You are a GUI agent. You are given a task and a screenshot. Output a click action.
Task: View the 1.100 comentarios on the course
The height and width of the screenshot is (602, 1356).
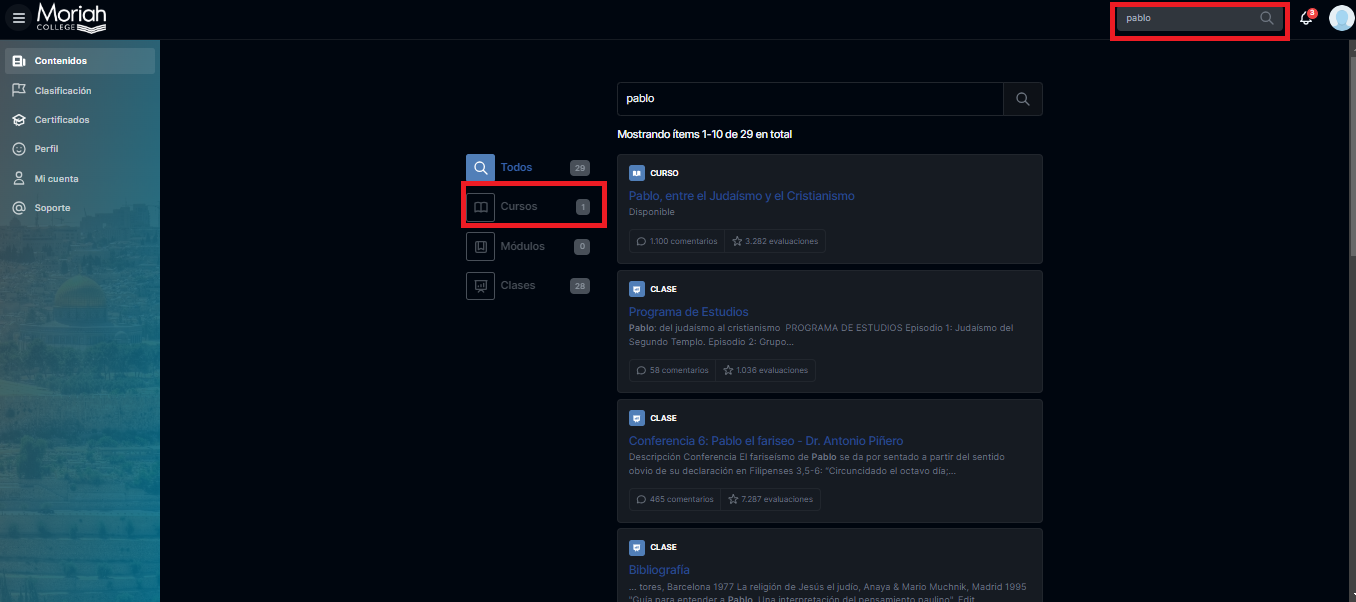tap(677, 241)
